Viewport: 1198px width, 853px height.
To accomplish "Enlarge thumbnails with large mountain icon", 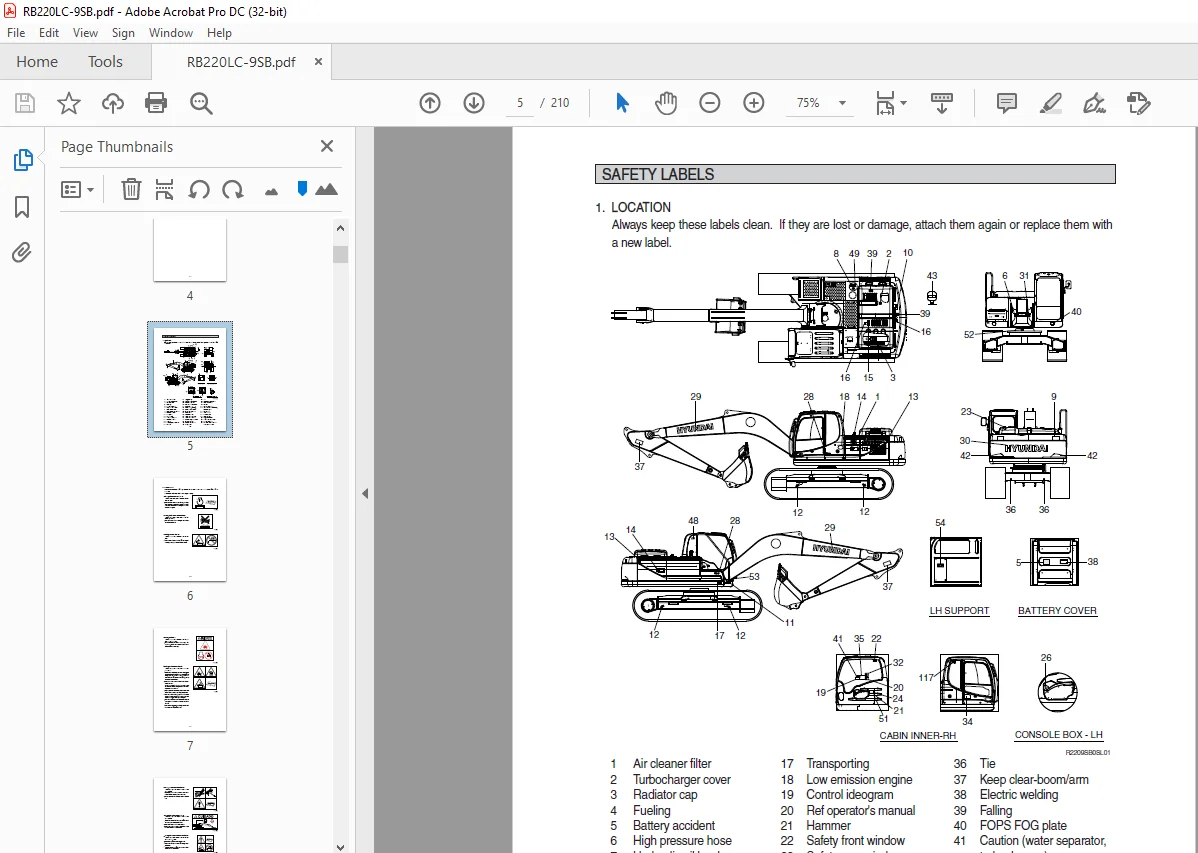I will click(326, 189).
